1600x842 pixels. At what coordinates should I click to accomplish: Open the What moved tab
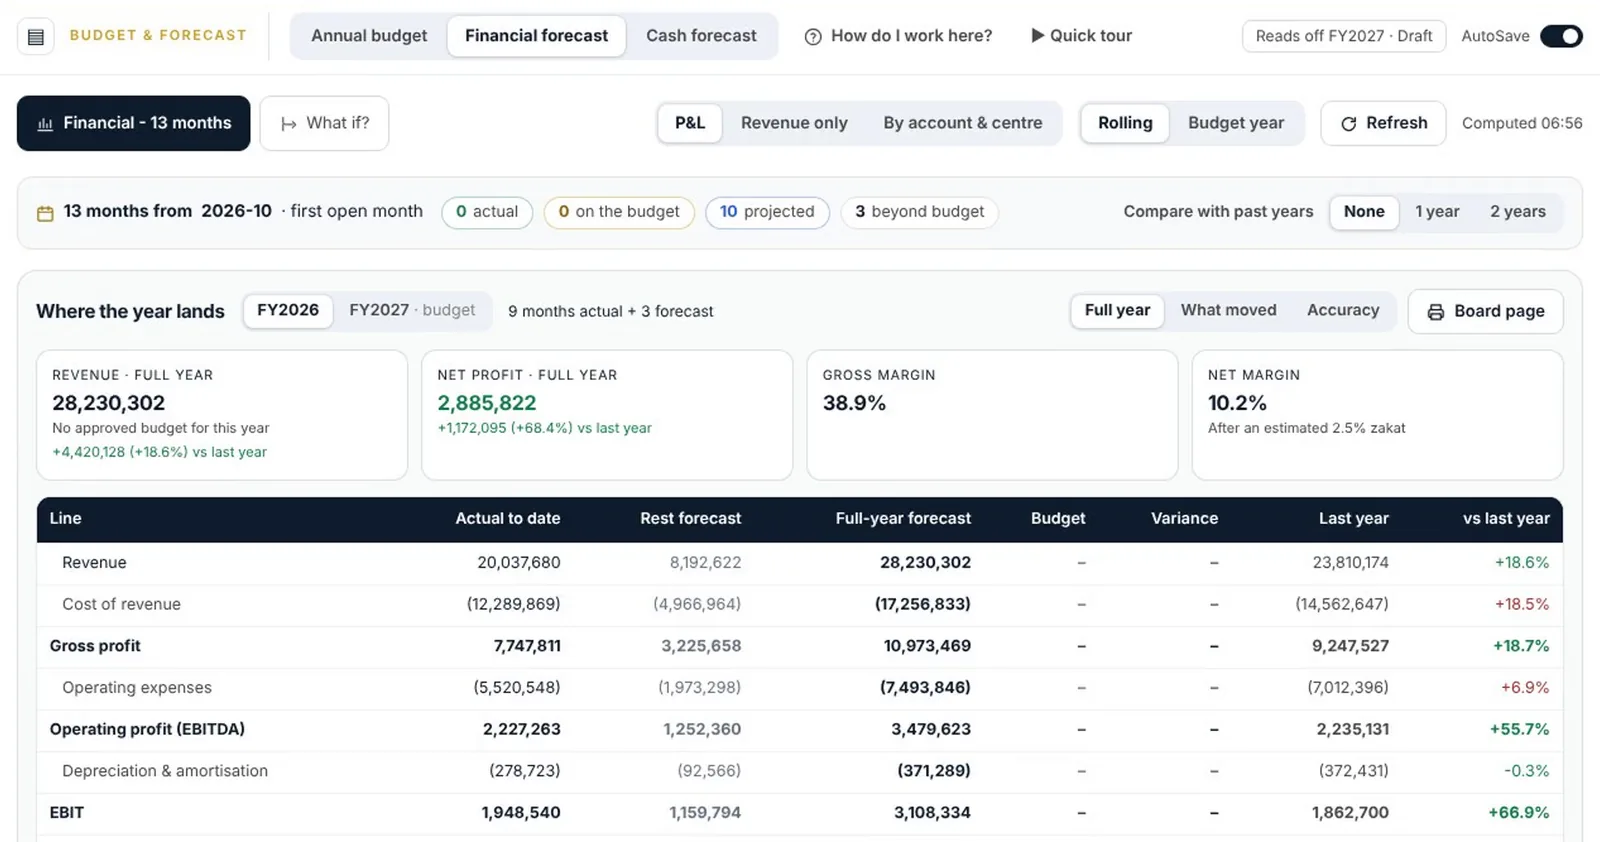tap(1228, 310)
